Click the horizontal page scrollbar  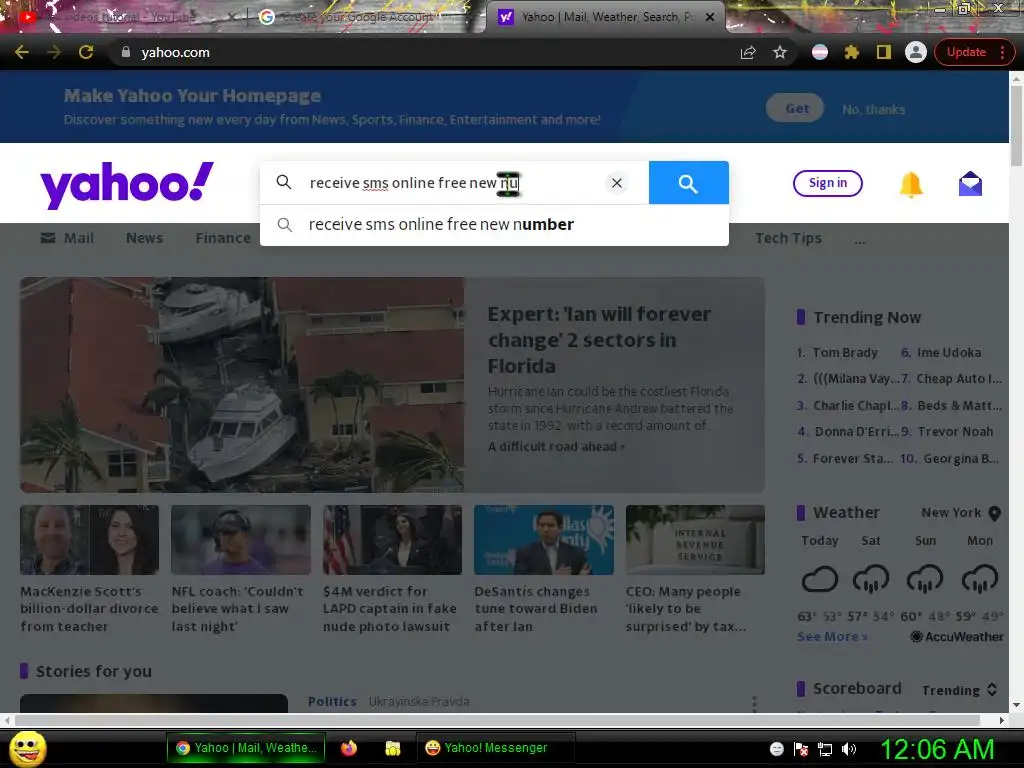pyautogui.click(x=496, y=720)
